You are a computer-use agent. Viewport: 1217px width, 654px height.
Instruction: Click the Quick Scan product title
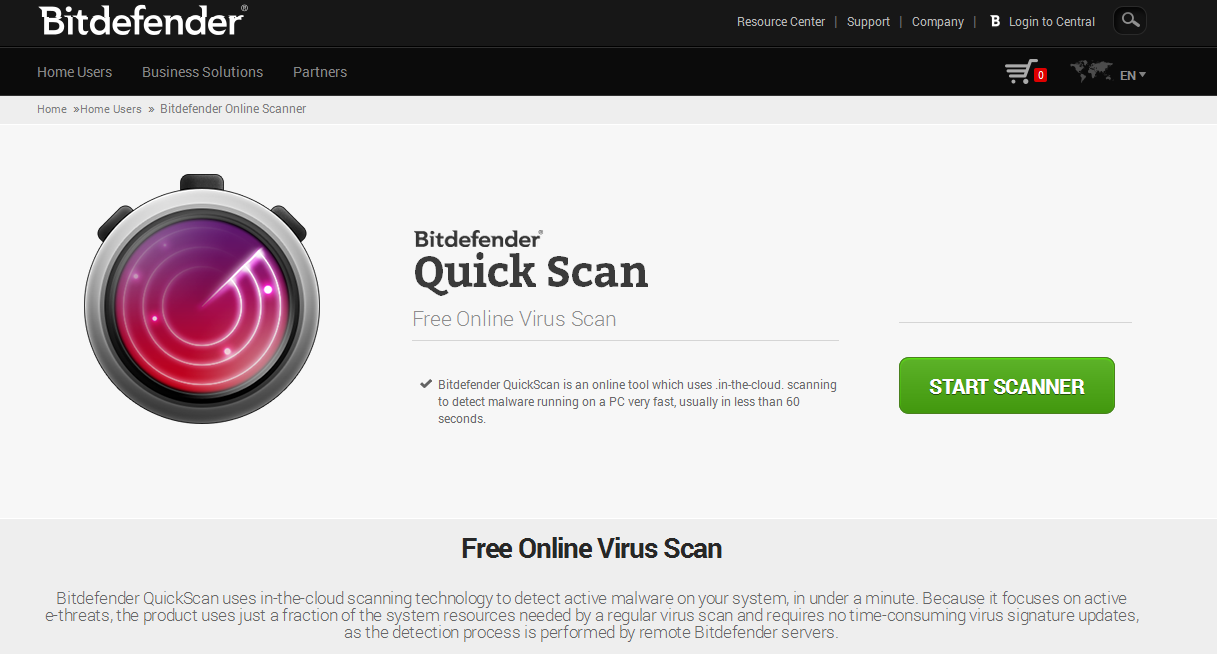pos(531,273)
